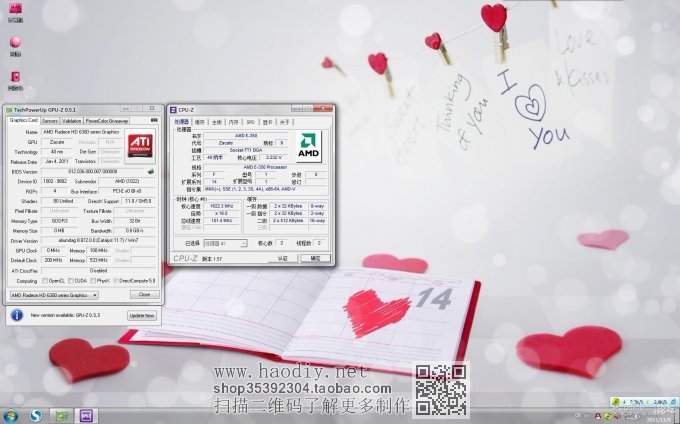The height and width of the screenshot is (424, 680).
Task: Open the blue Sogou browser taskbar icon
Action: pyautogui.click(x=36, y=415)
